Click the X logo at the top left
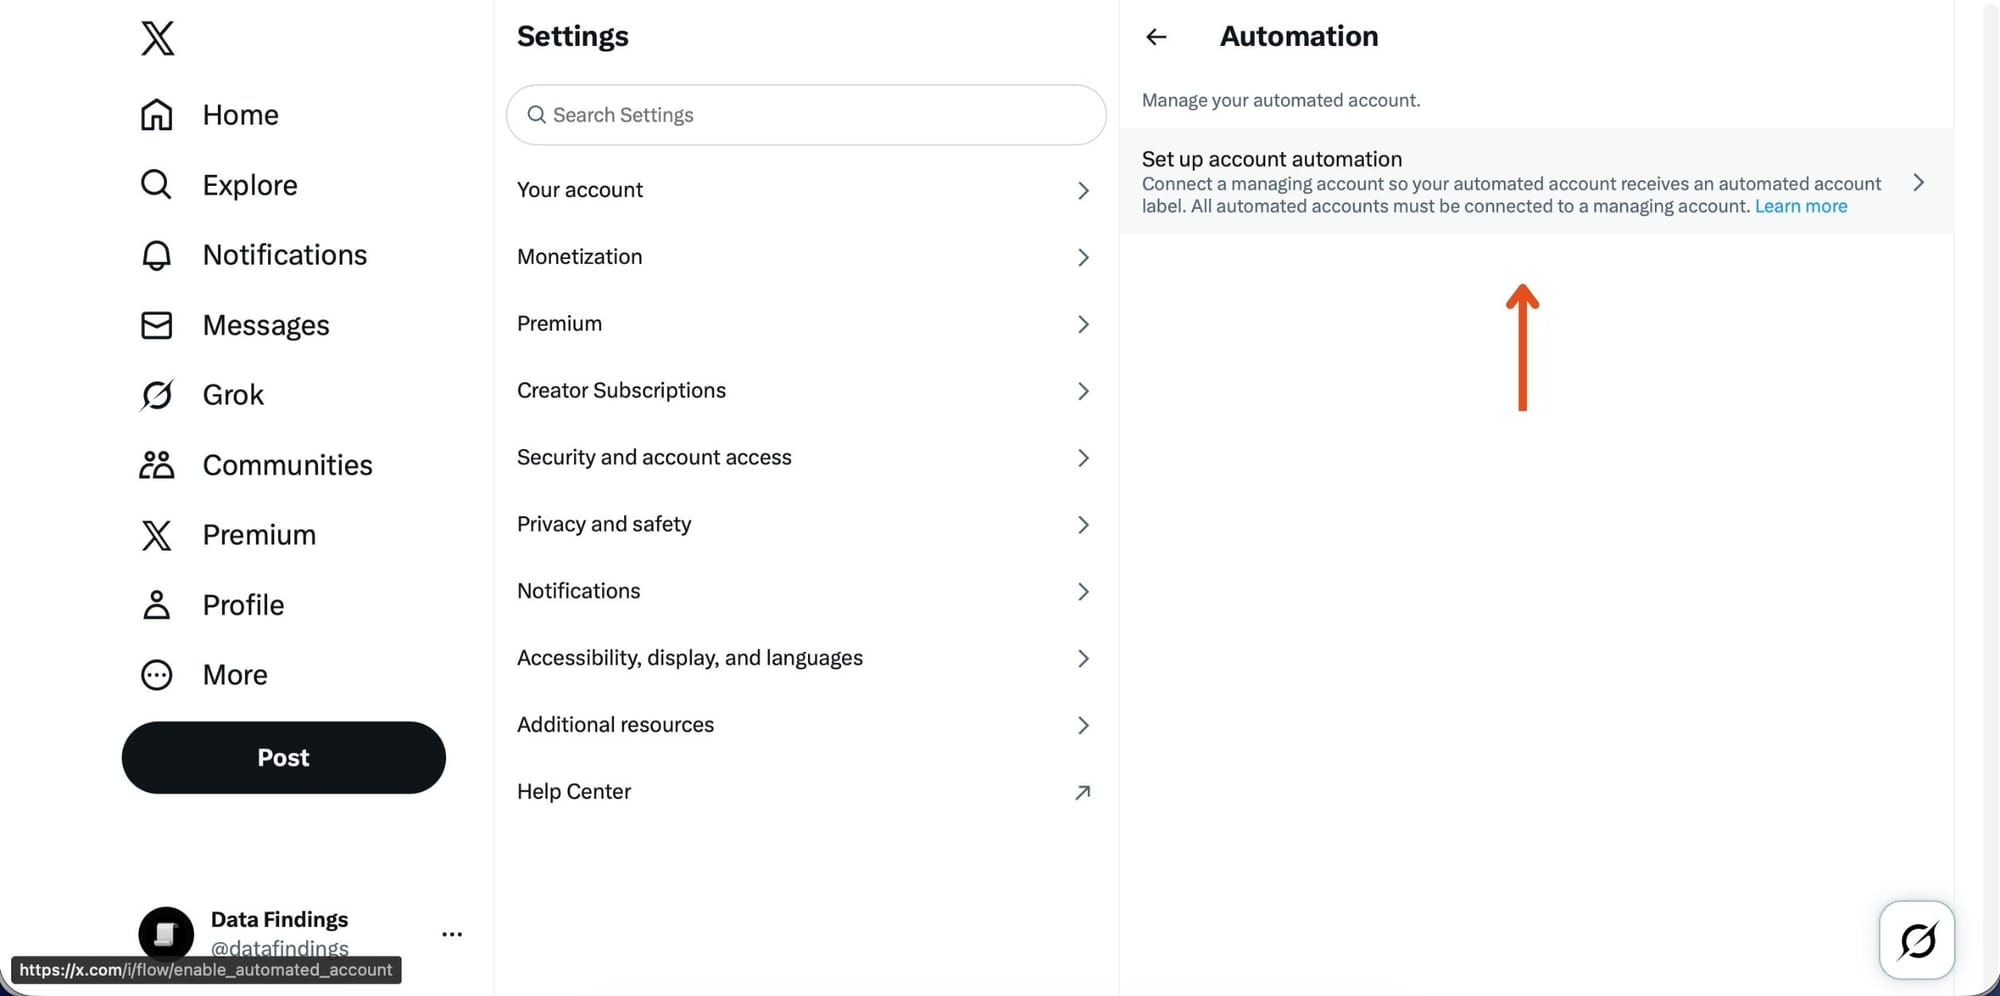The width and height of the screenshot is (2000, 996). pos(157,38)
